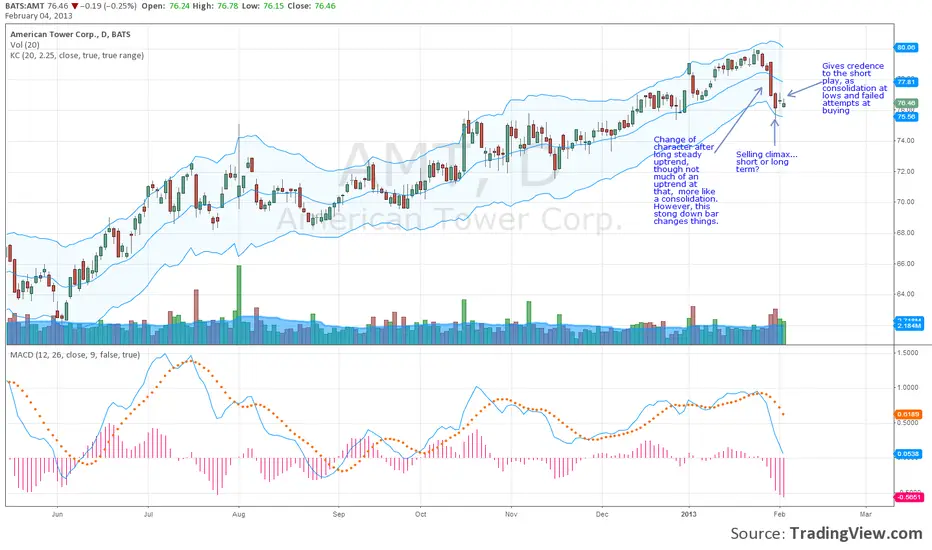932x550 pixels.
Task: Click the blue 75.56 lower channel price tag
Action: pyautogui.click(x=906, y=117)
